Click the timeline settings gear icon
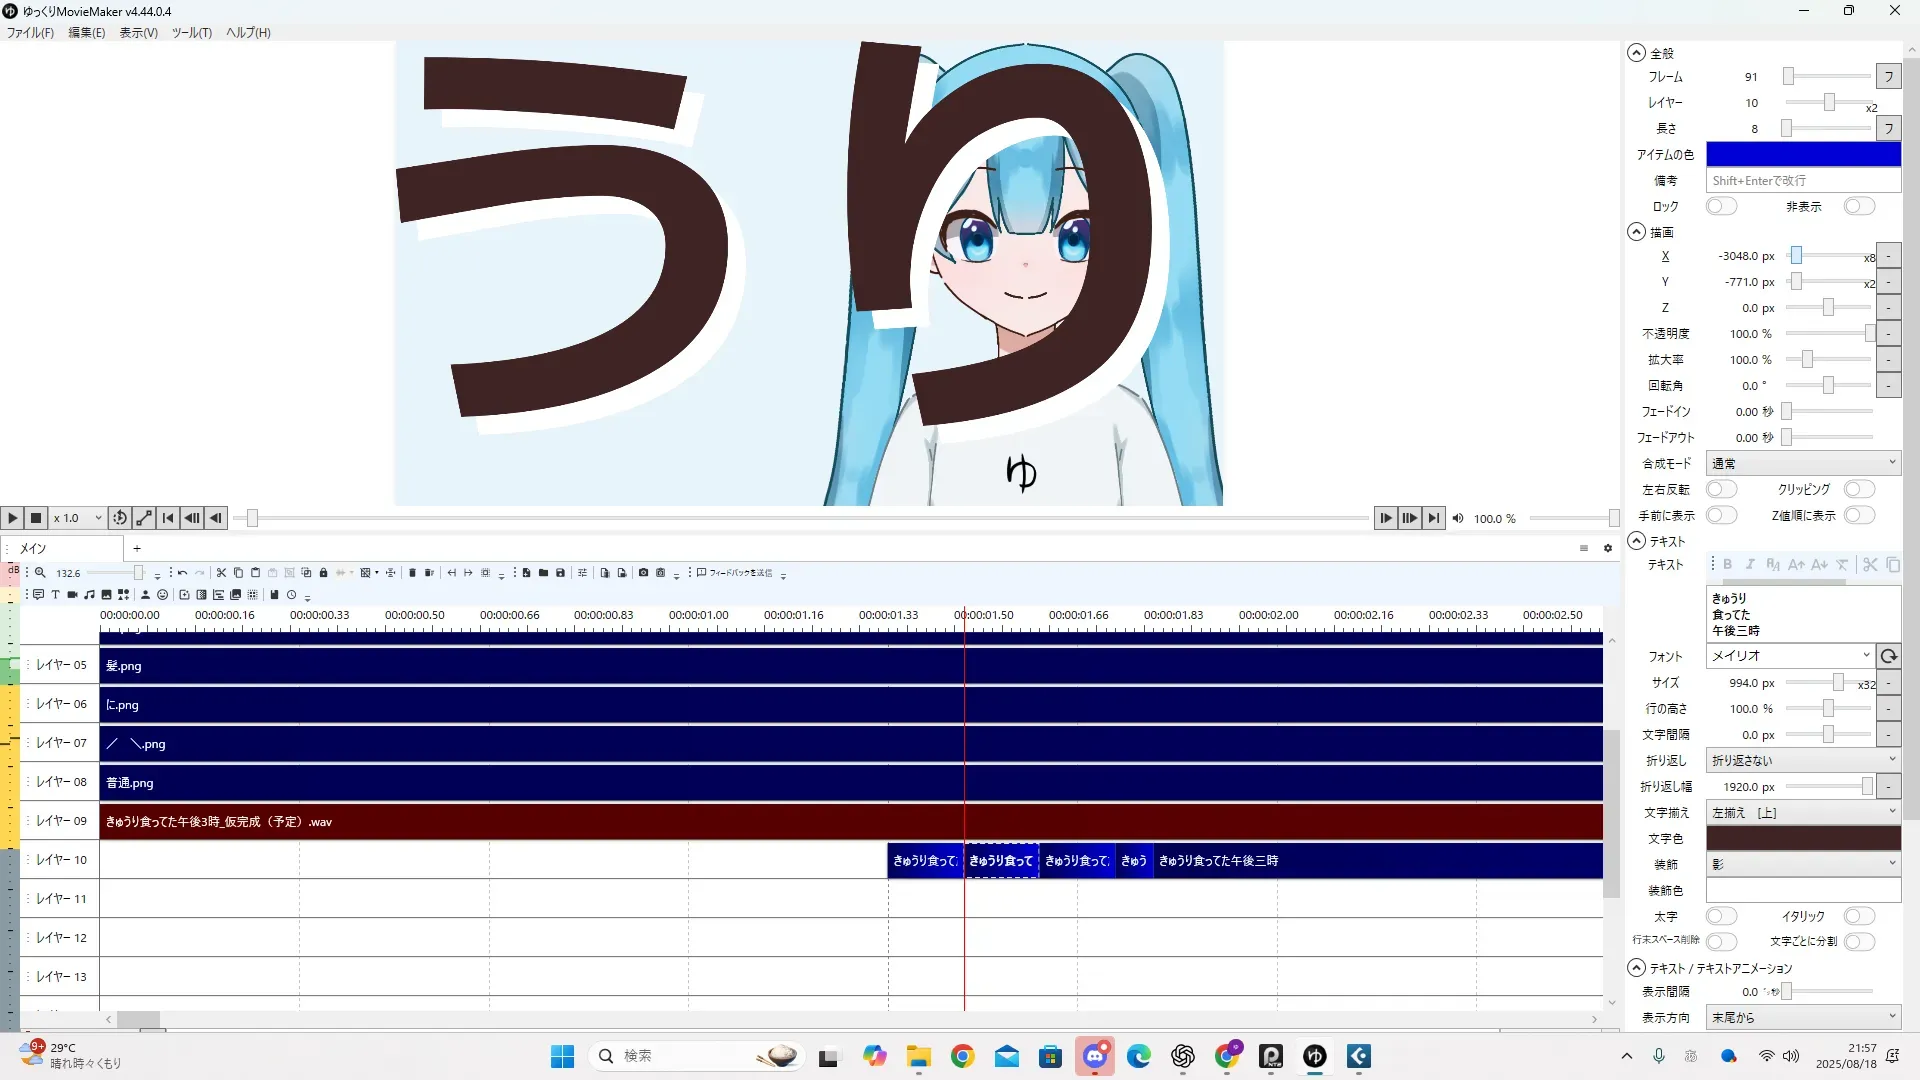Viewport: 1920px width, 1080px height. [x=1608, y=548]
